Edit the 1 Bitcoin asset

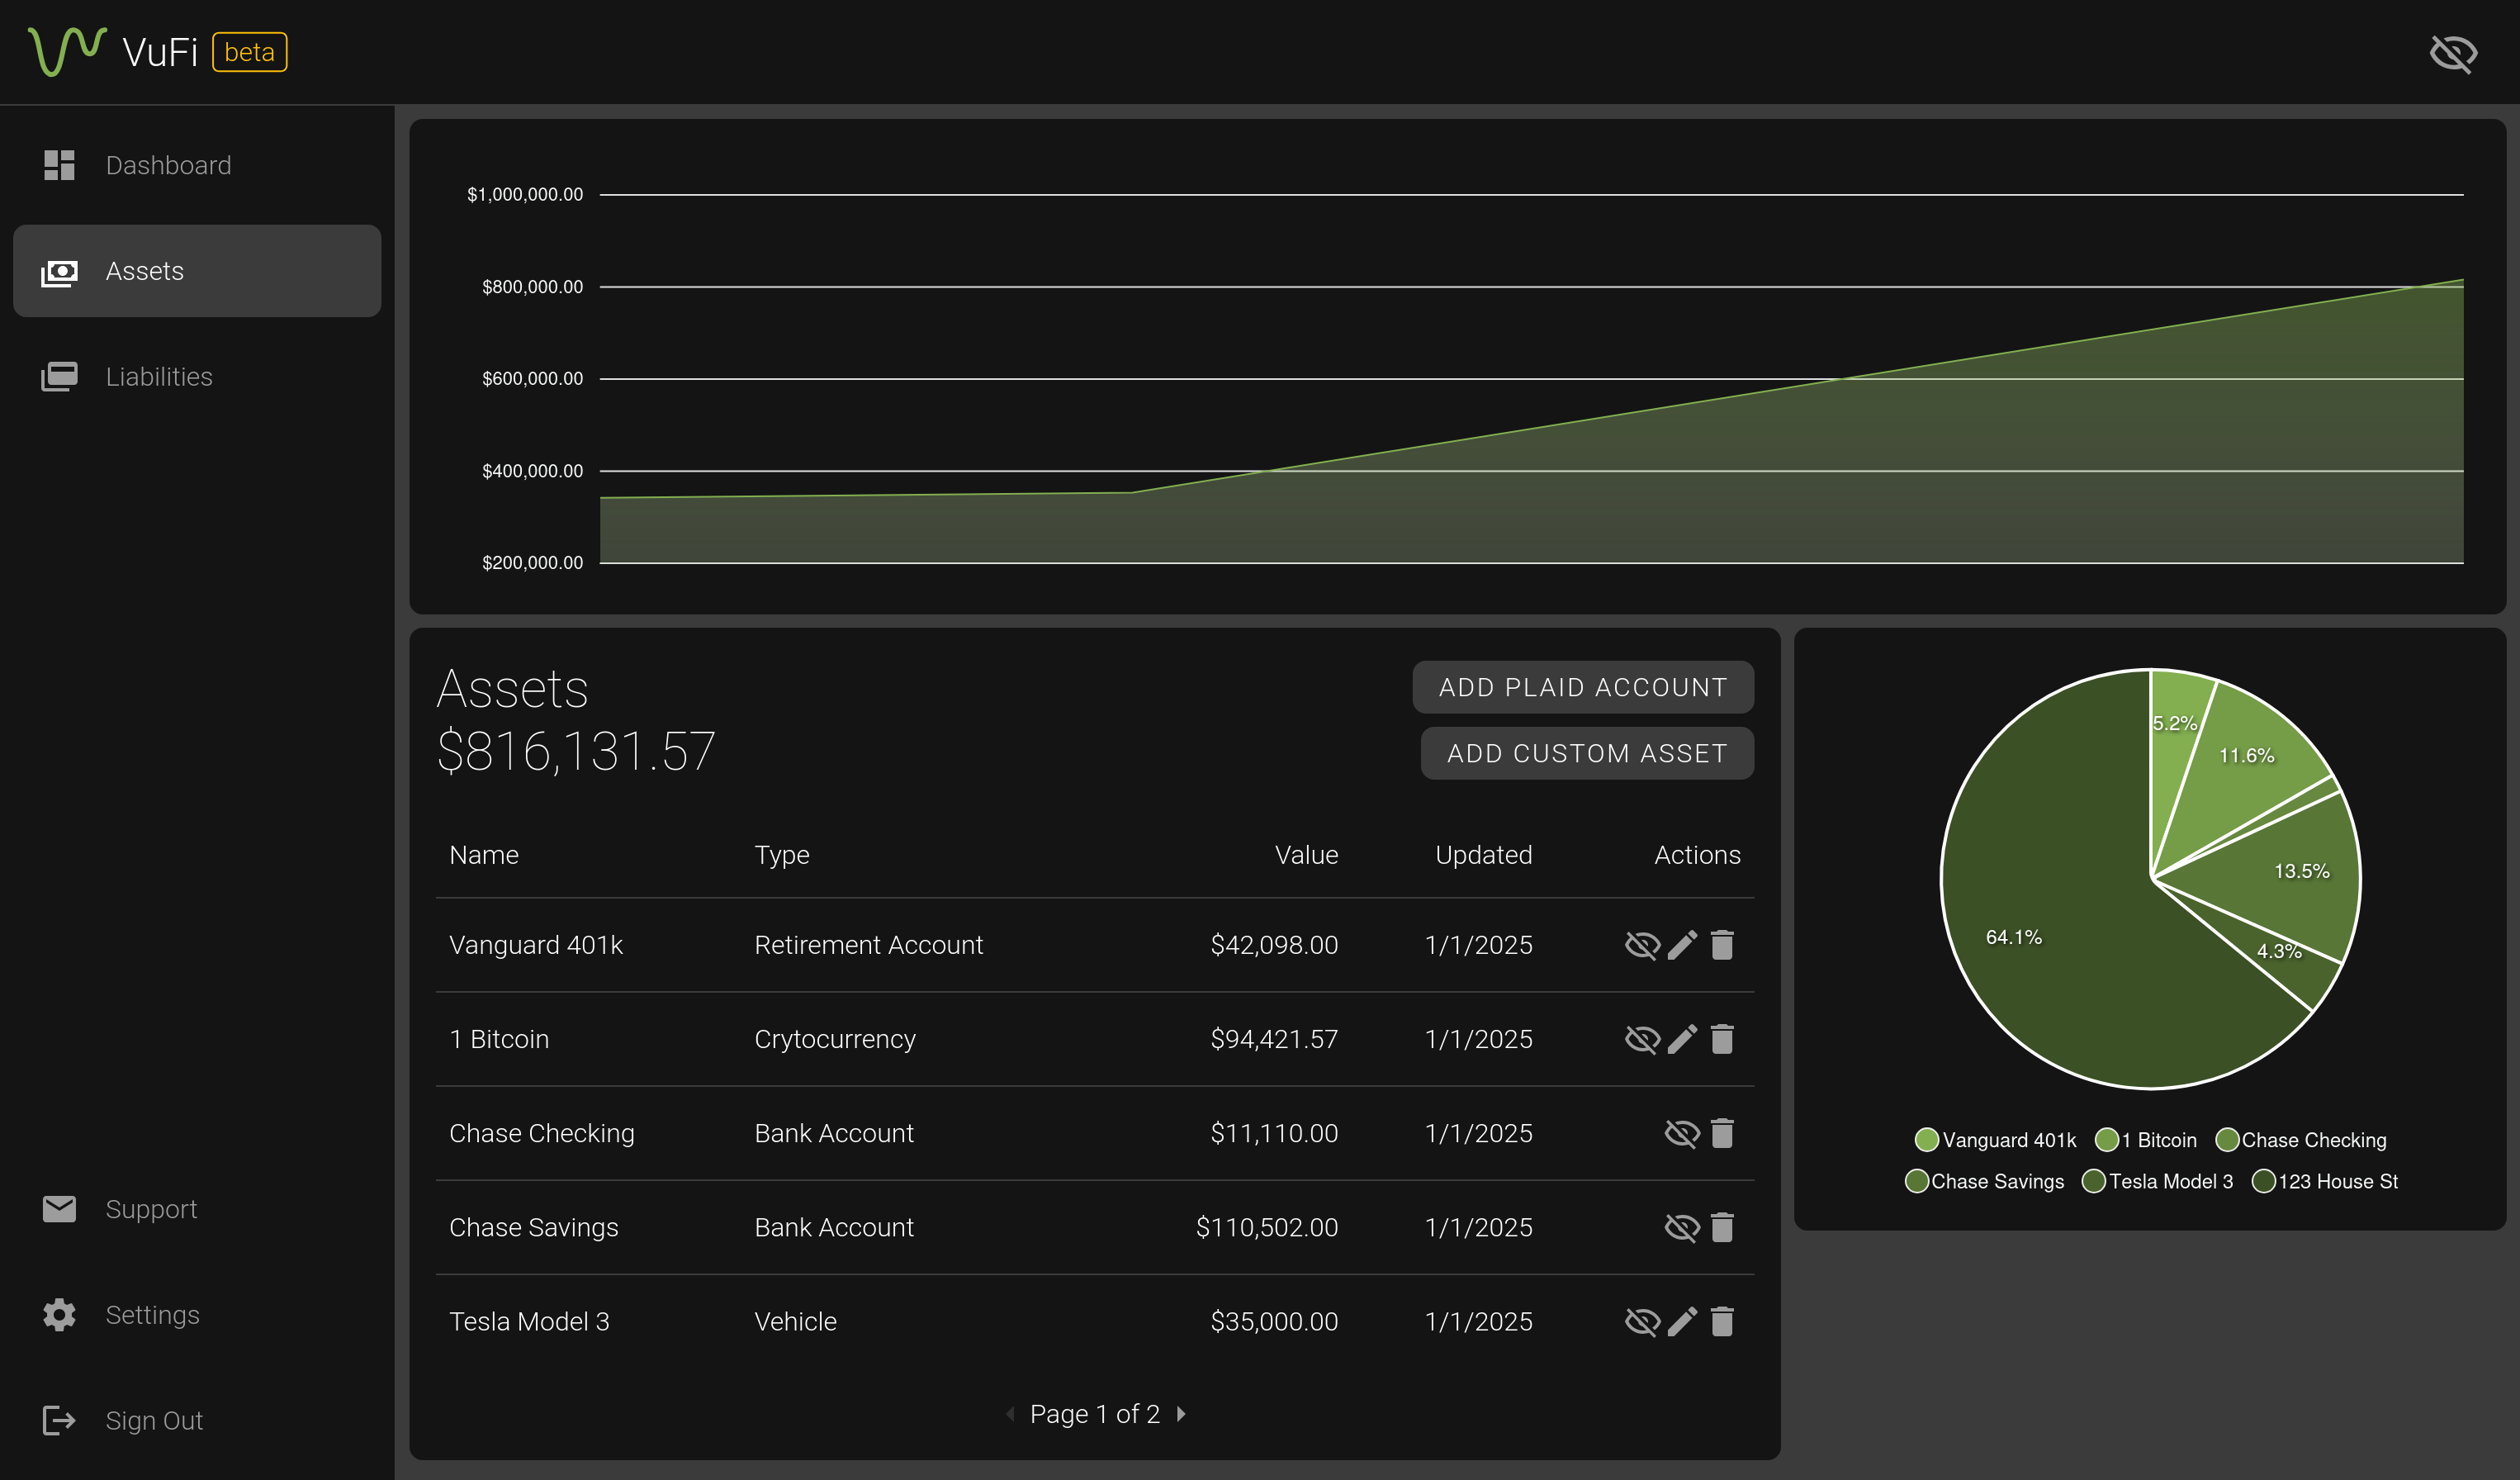(x=1683, y=1039)
